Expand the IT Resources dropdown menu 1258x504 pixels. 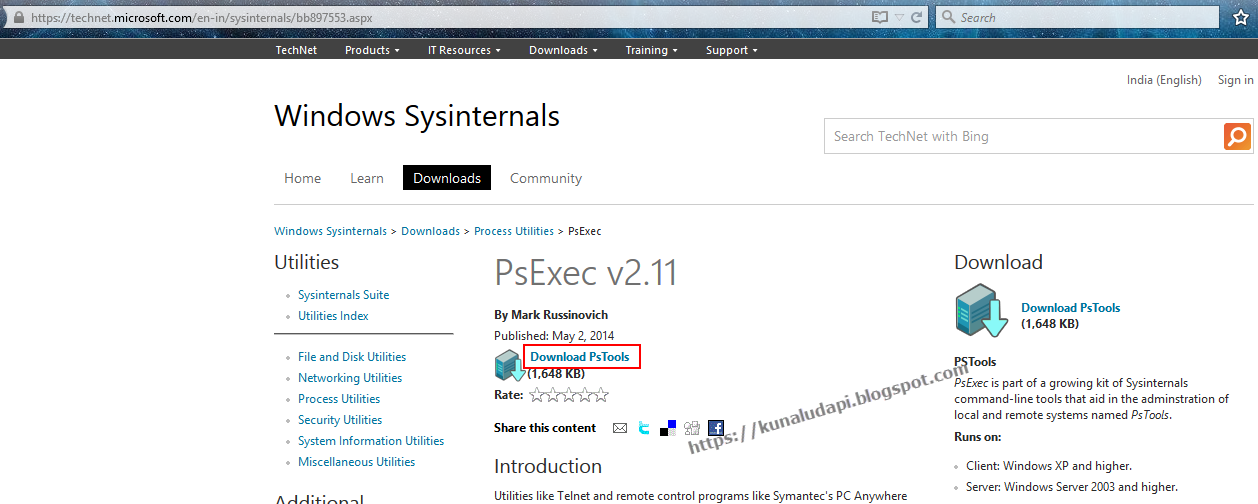(464, 50)
